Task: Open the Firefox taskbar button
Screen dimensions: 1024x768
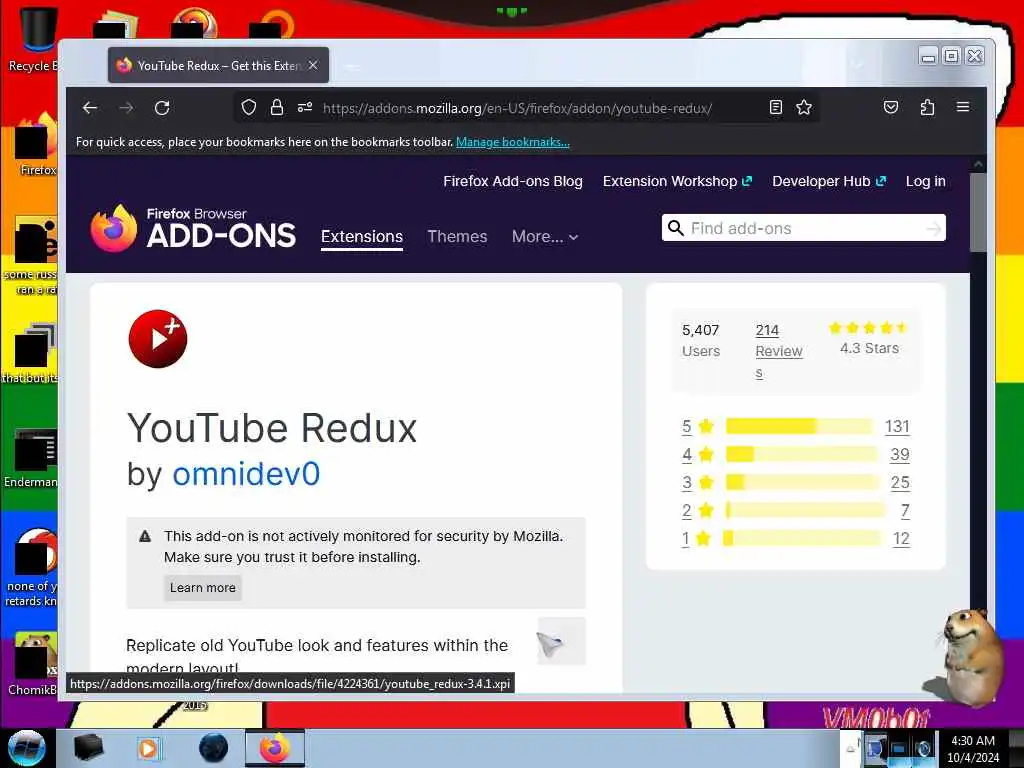Action: (275, 748)
